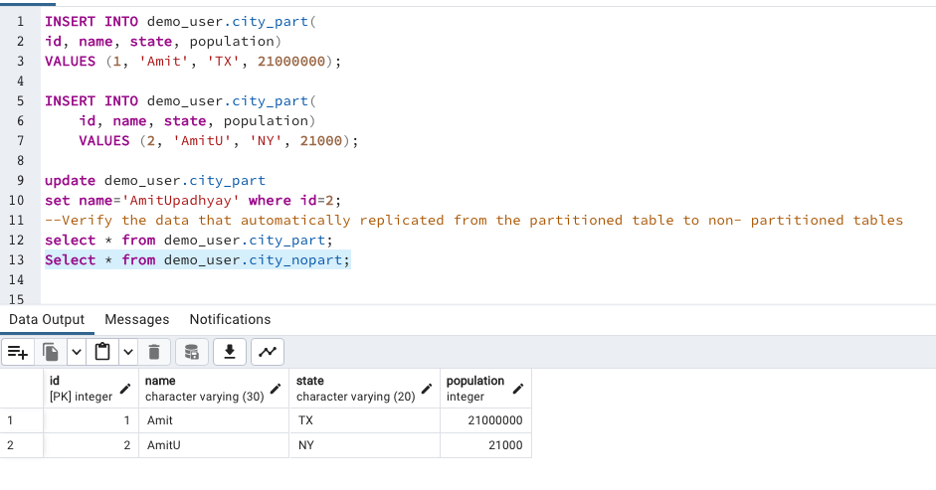Click edit pencil on name column header
The width and height of the screenshot is (936, 490).
275,389
